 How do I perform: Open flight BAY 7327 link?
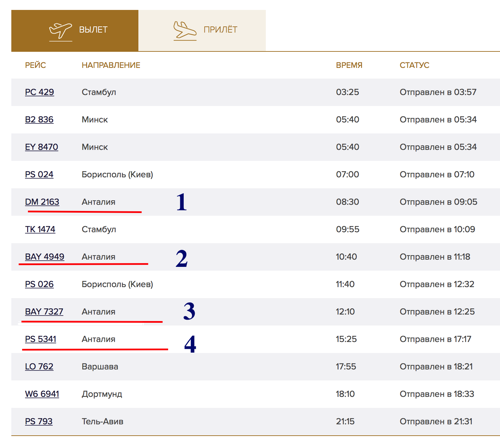(x=44, y=312)
